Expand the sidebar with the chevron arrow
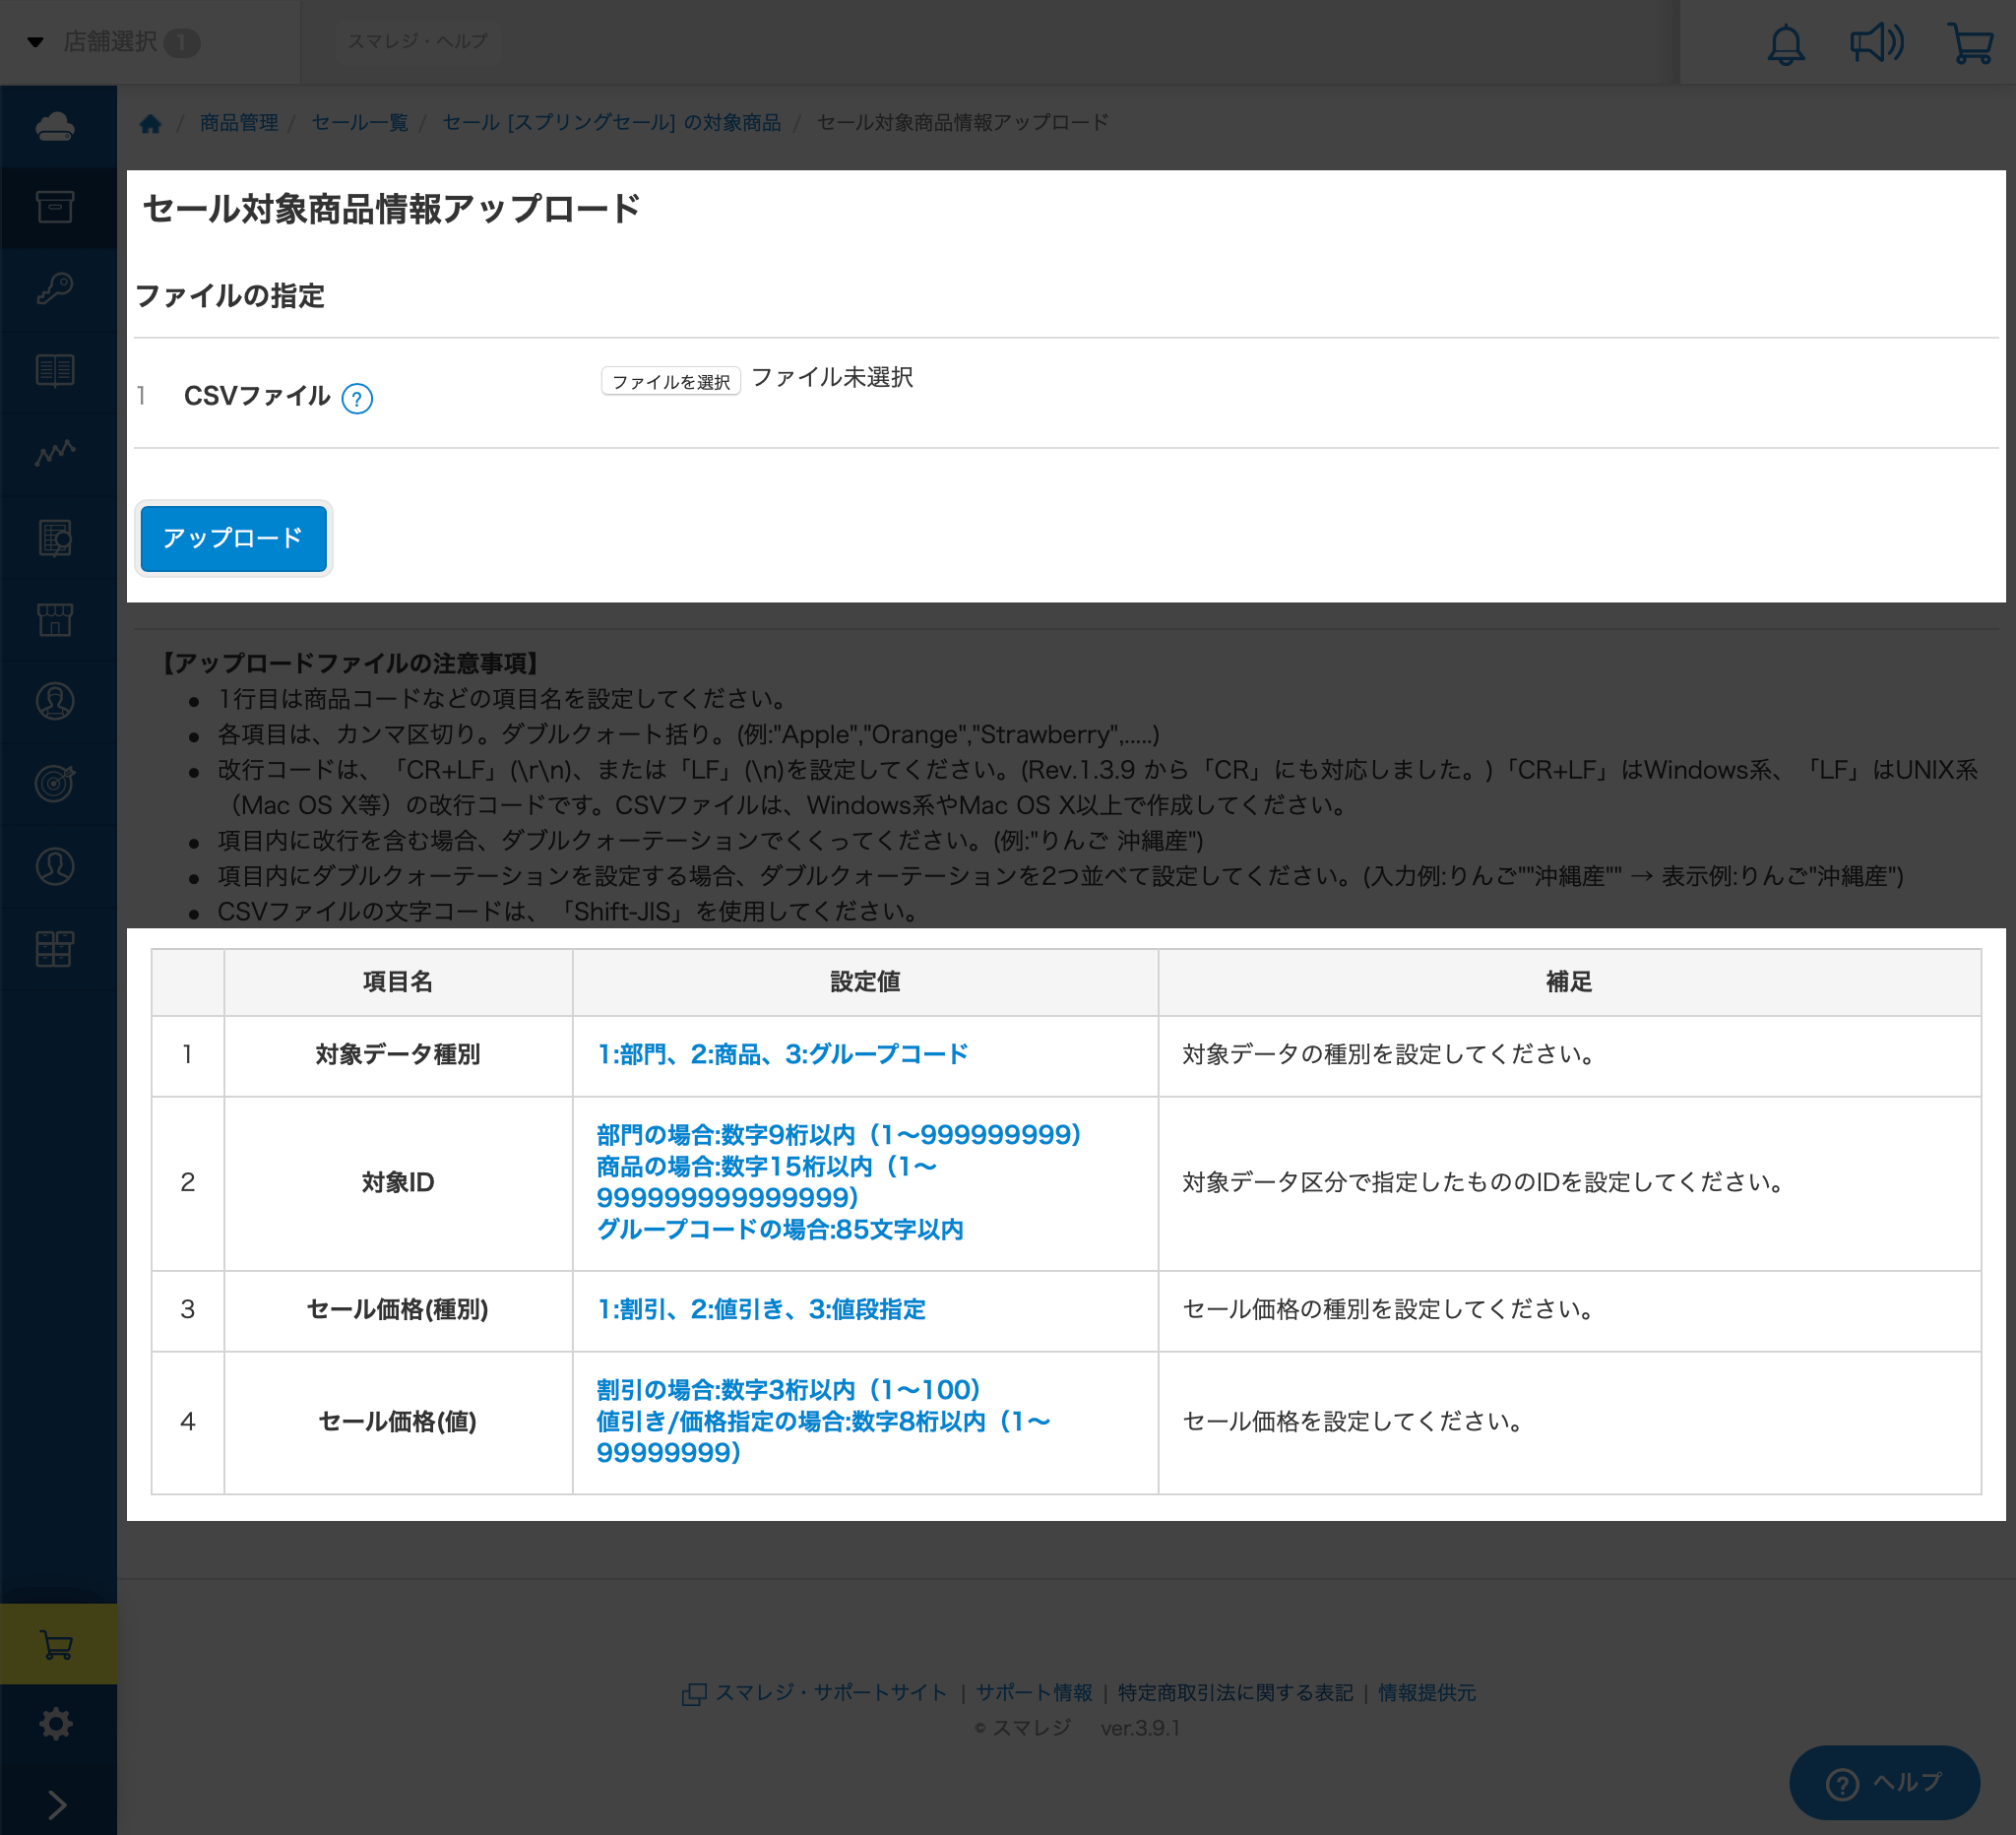The width and height of the screenshot is (2016, 1835). (x=57, y=1805)
